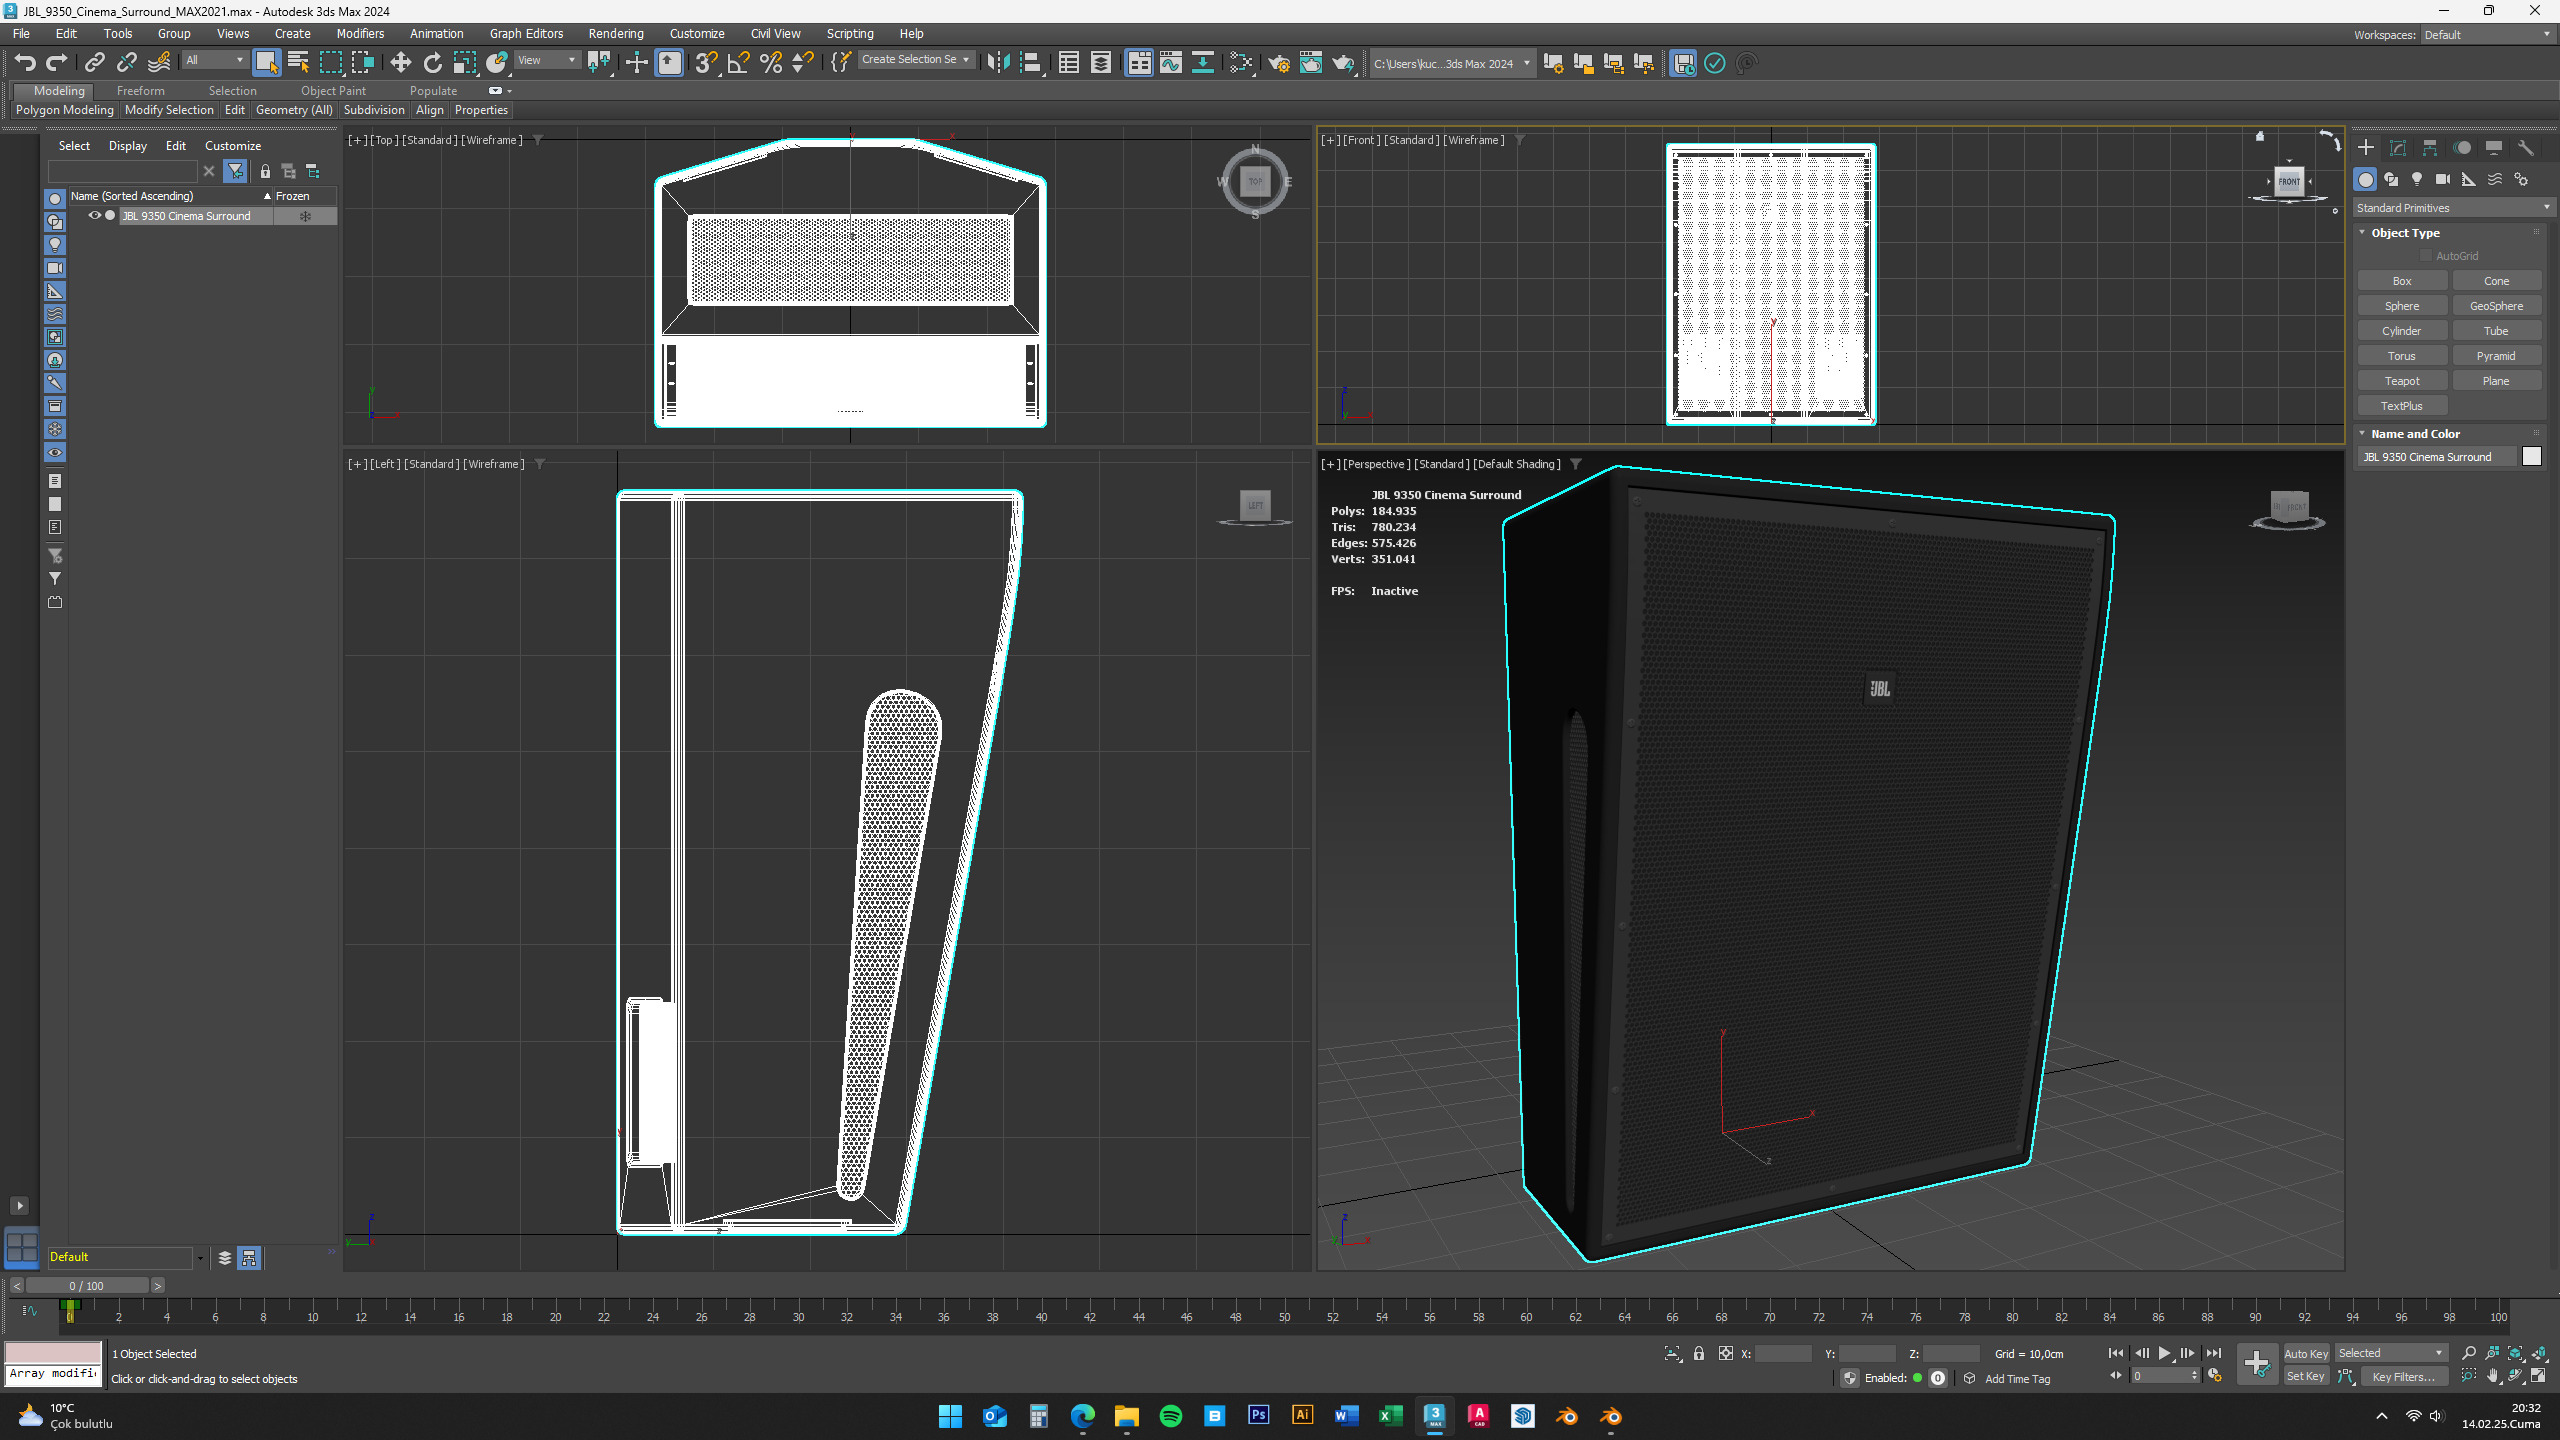Select the Cameras category icon
This screenshot has height=1440, width=2560.
pos(2443,179)
